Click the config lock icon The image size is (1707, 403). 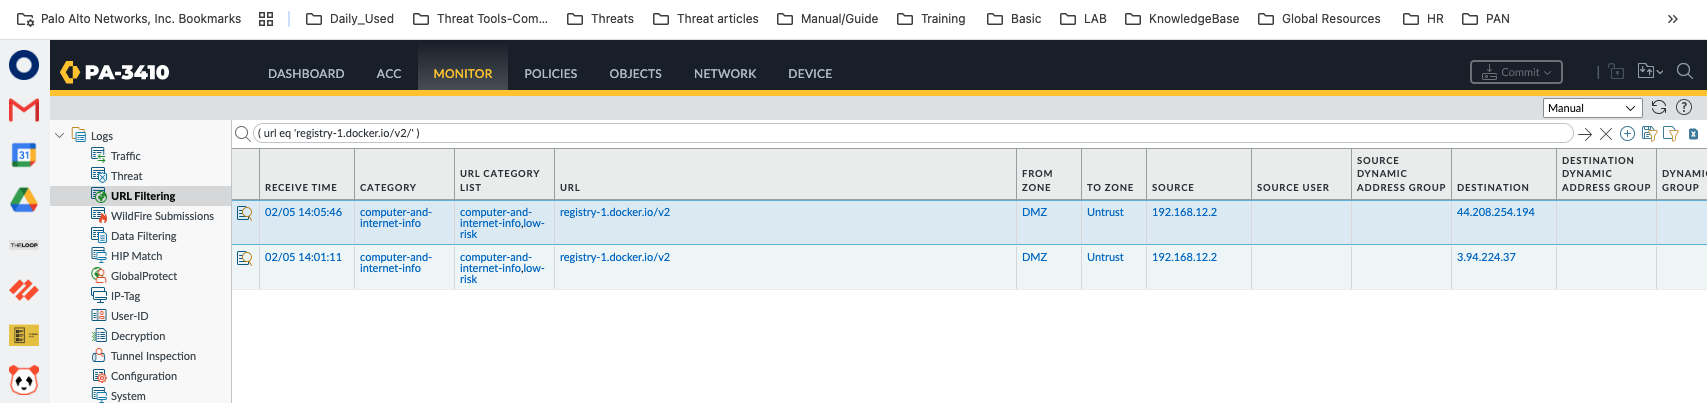(x=1616, y=72)
